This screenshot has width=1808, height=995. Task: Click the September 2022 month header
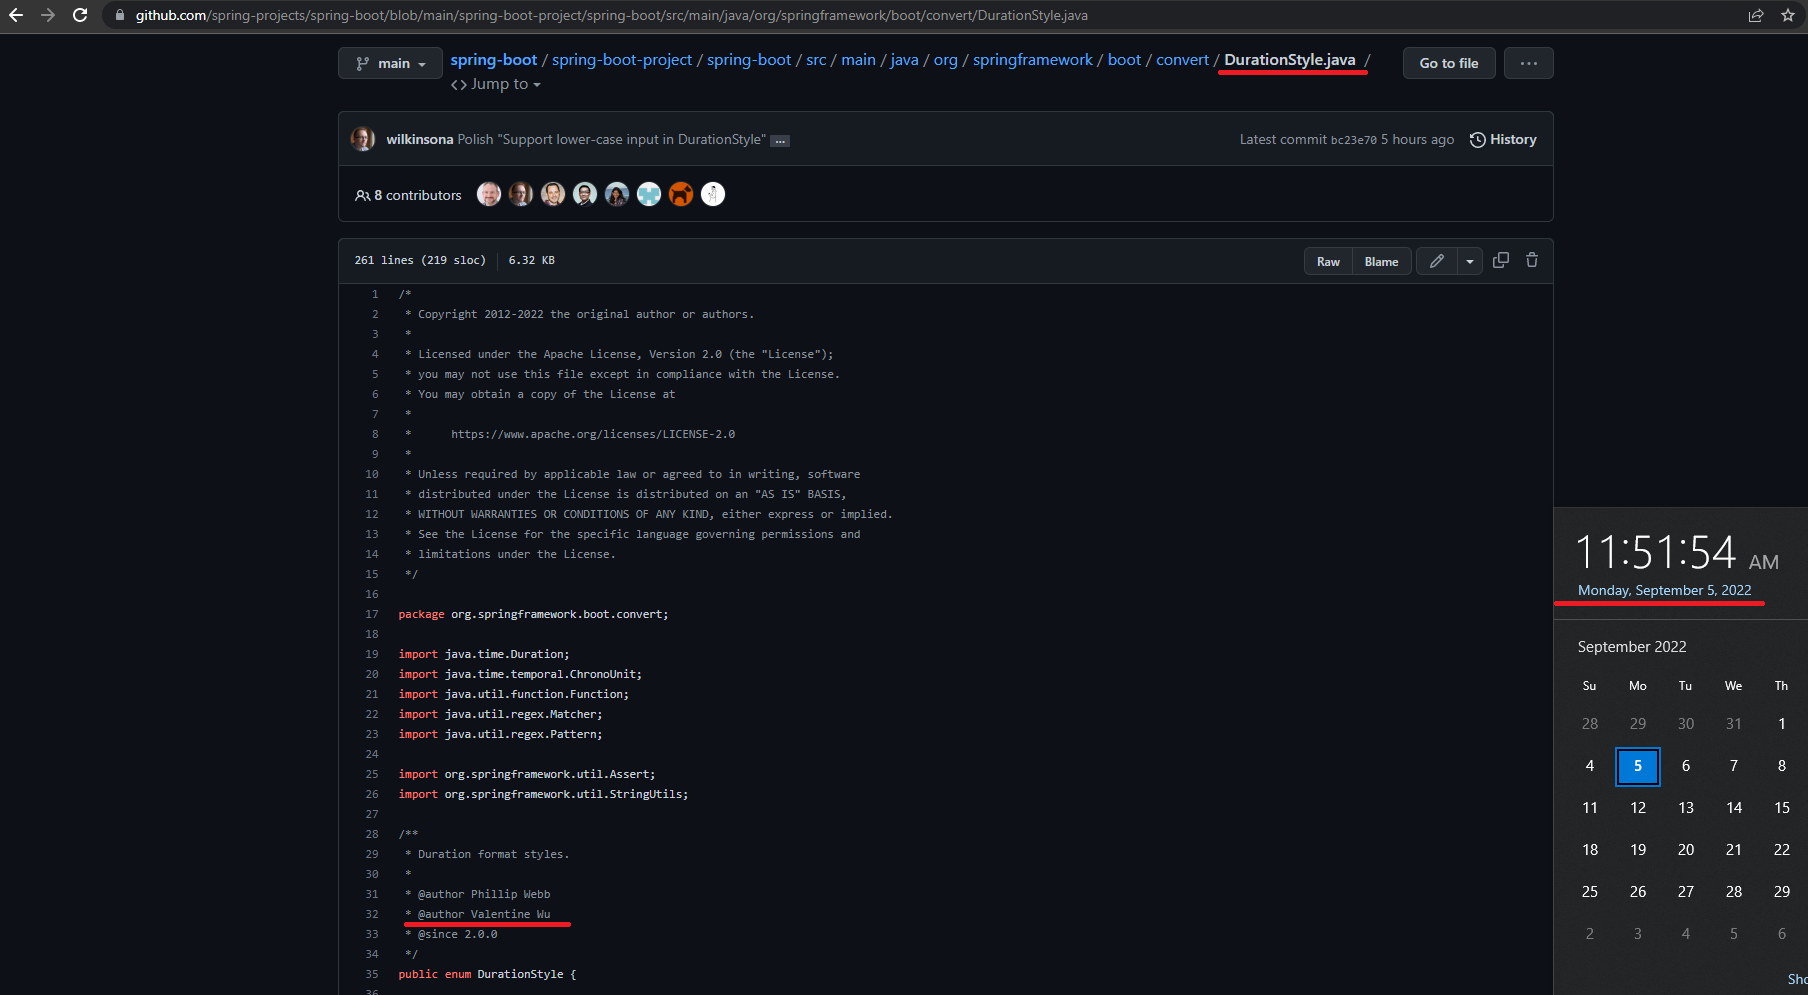point(1632,647)
